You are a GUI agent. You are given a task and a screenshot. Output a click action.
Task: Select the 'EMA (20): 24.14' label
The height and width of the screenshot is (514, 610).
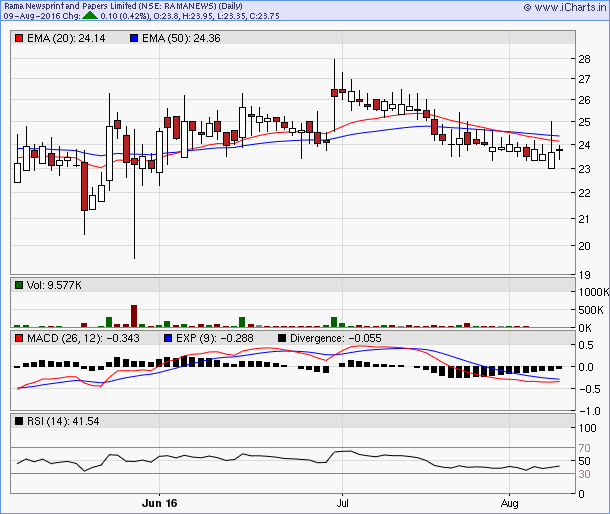[x=66, y=38]
